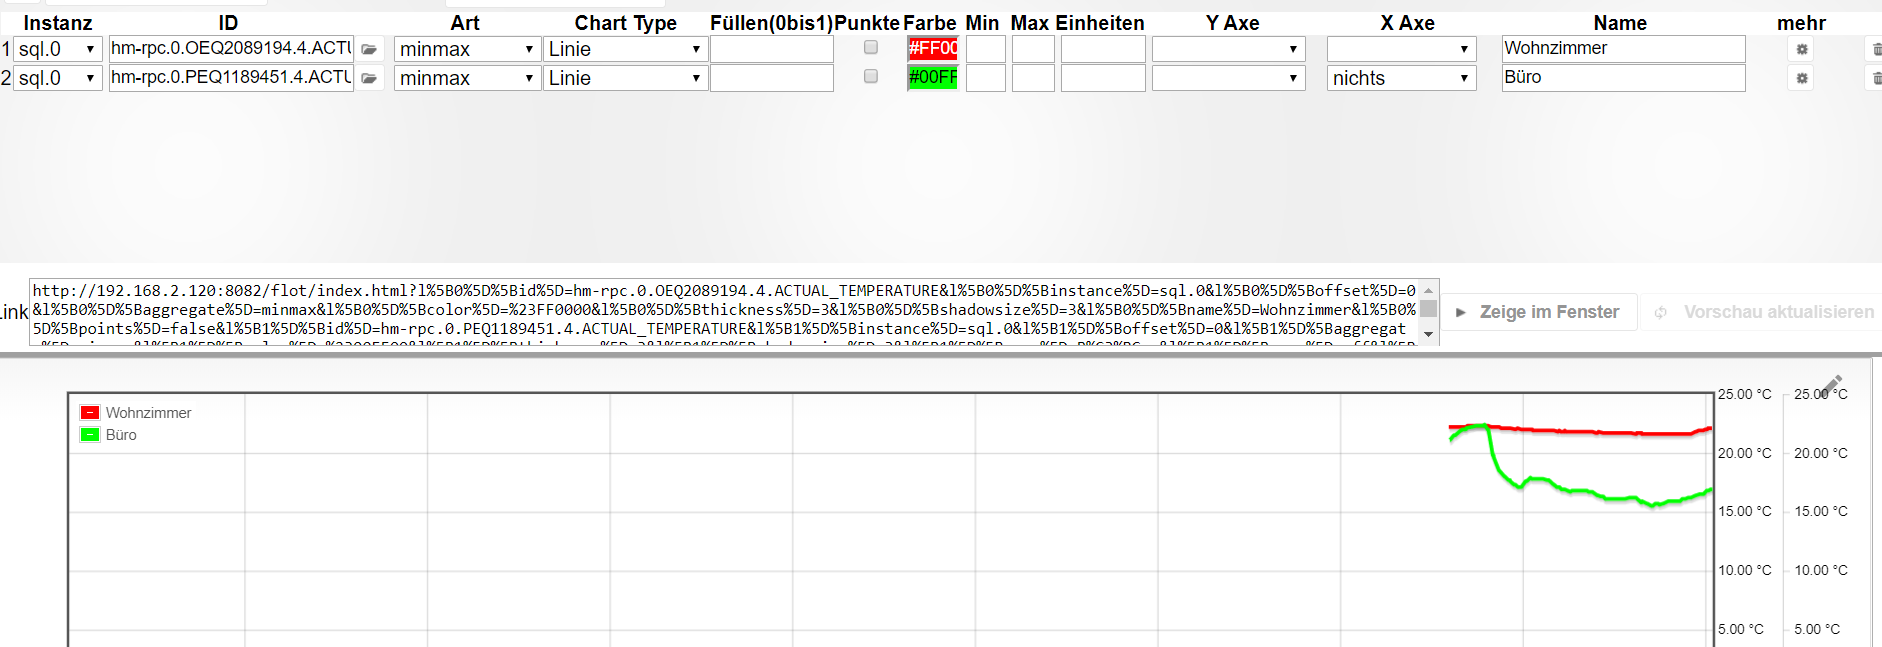Open Chart Type Linie dropdown in row 2
The image size is (1882, 647).
point(625,78)
